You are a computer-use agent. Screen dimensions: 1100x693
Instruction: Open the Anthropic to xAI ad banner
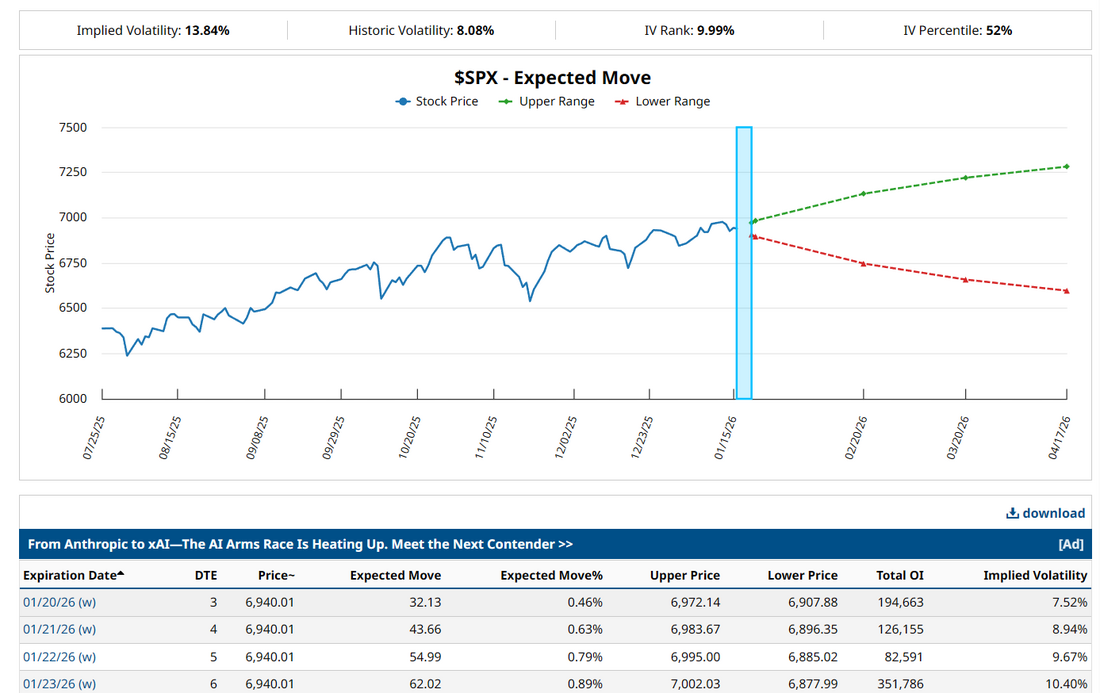[300, 544]
